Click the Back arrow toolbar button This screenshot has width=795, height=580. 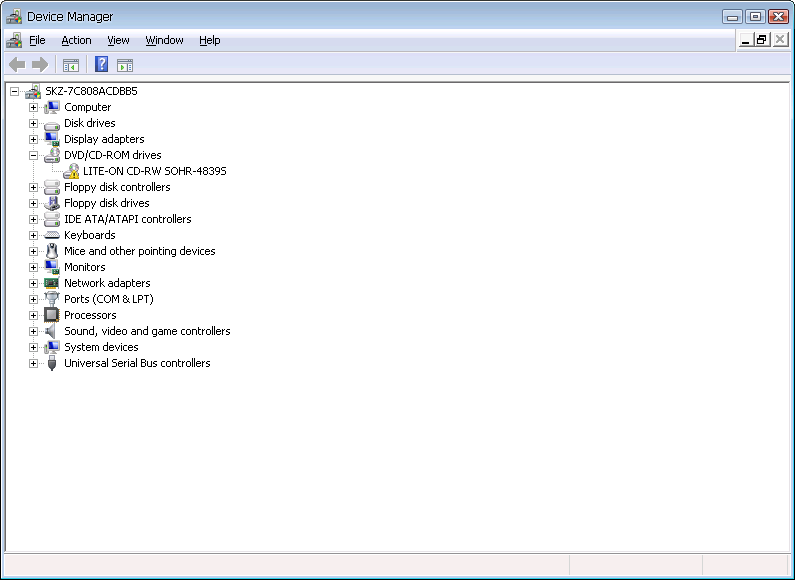pos(17,65)
